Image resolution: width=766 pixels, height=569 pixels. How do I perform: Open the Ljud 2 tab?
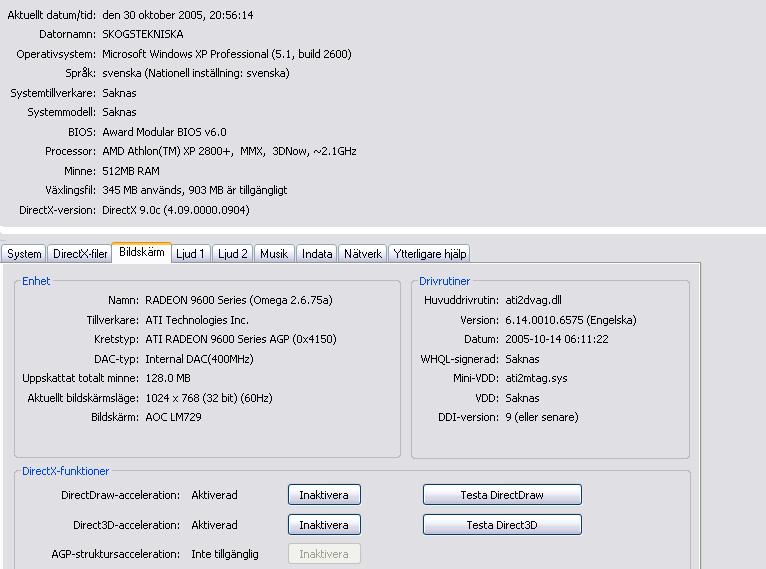pyautogui.click(x=233, y=254)
